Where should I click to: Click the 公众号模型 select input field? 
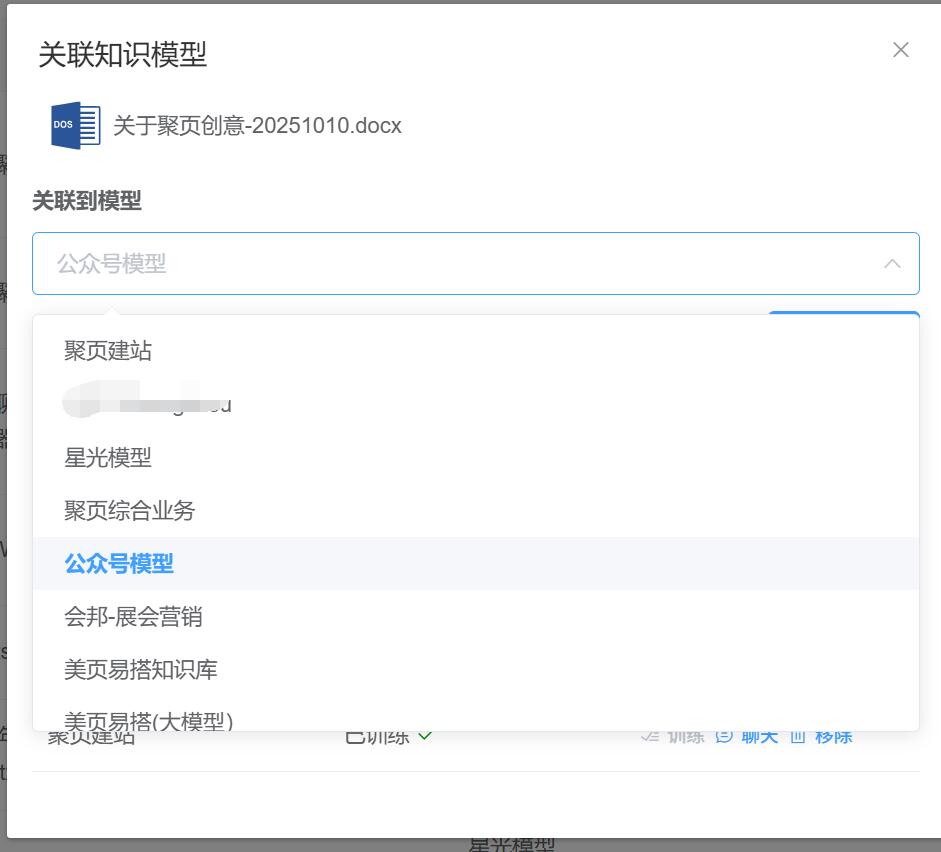pyautogui.click(x=450, y=264)
